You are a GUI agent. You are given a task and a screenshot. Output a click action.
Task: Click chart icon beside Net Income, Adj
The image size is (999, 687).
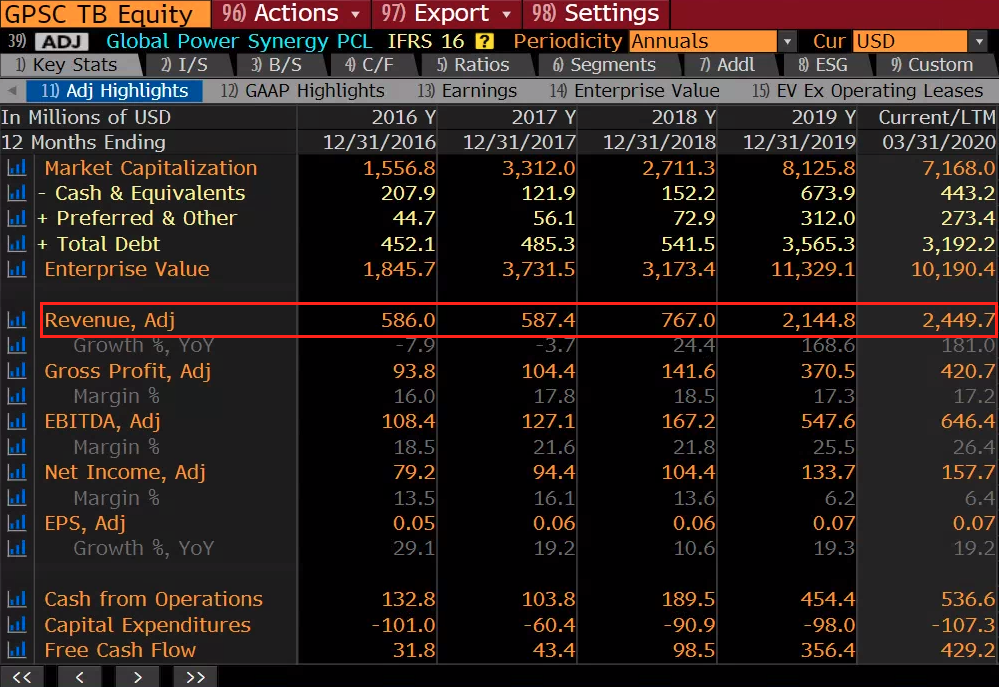17,473
